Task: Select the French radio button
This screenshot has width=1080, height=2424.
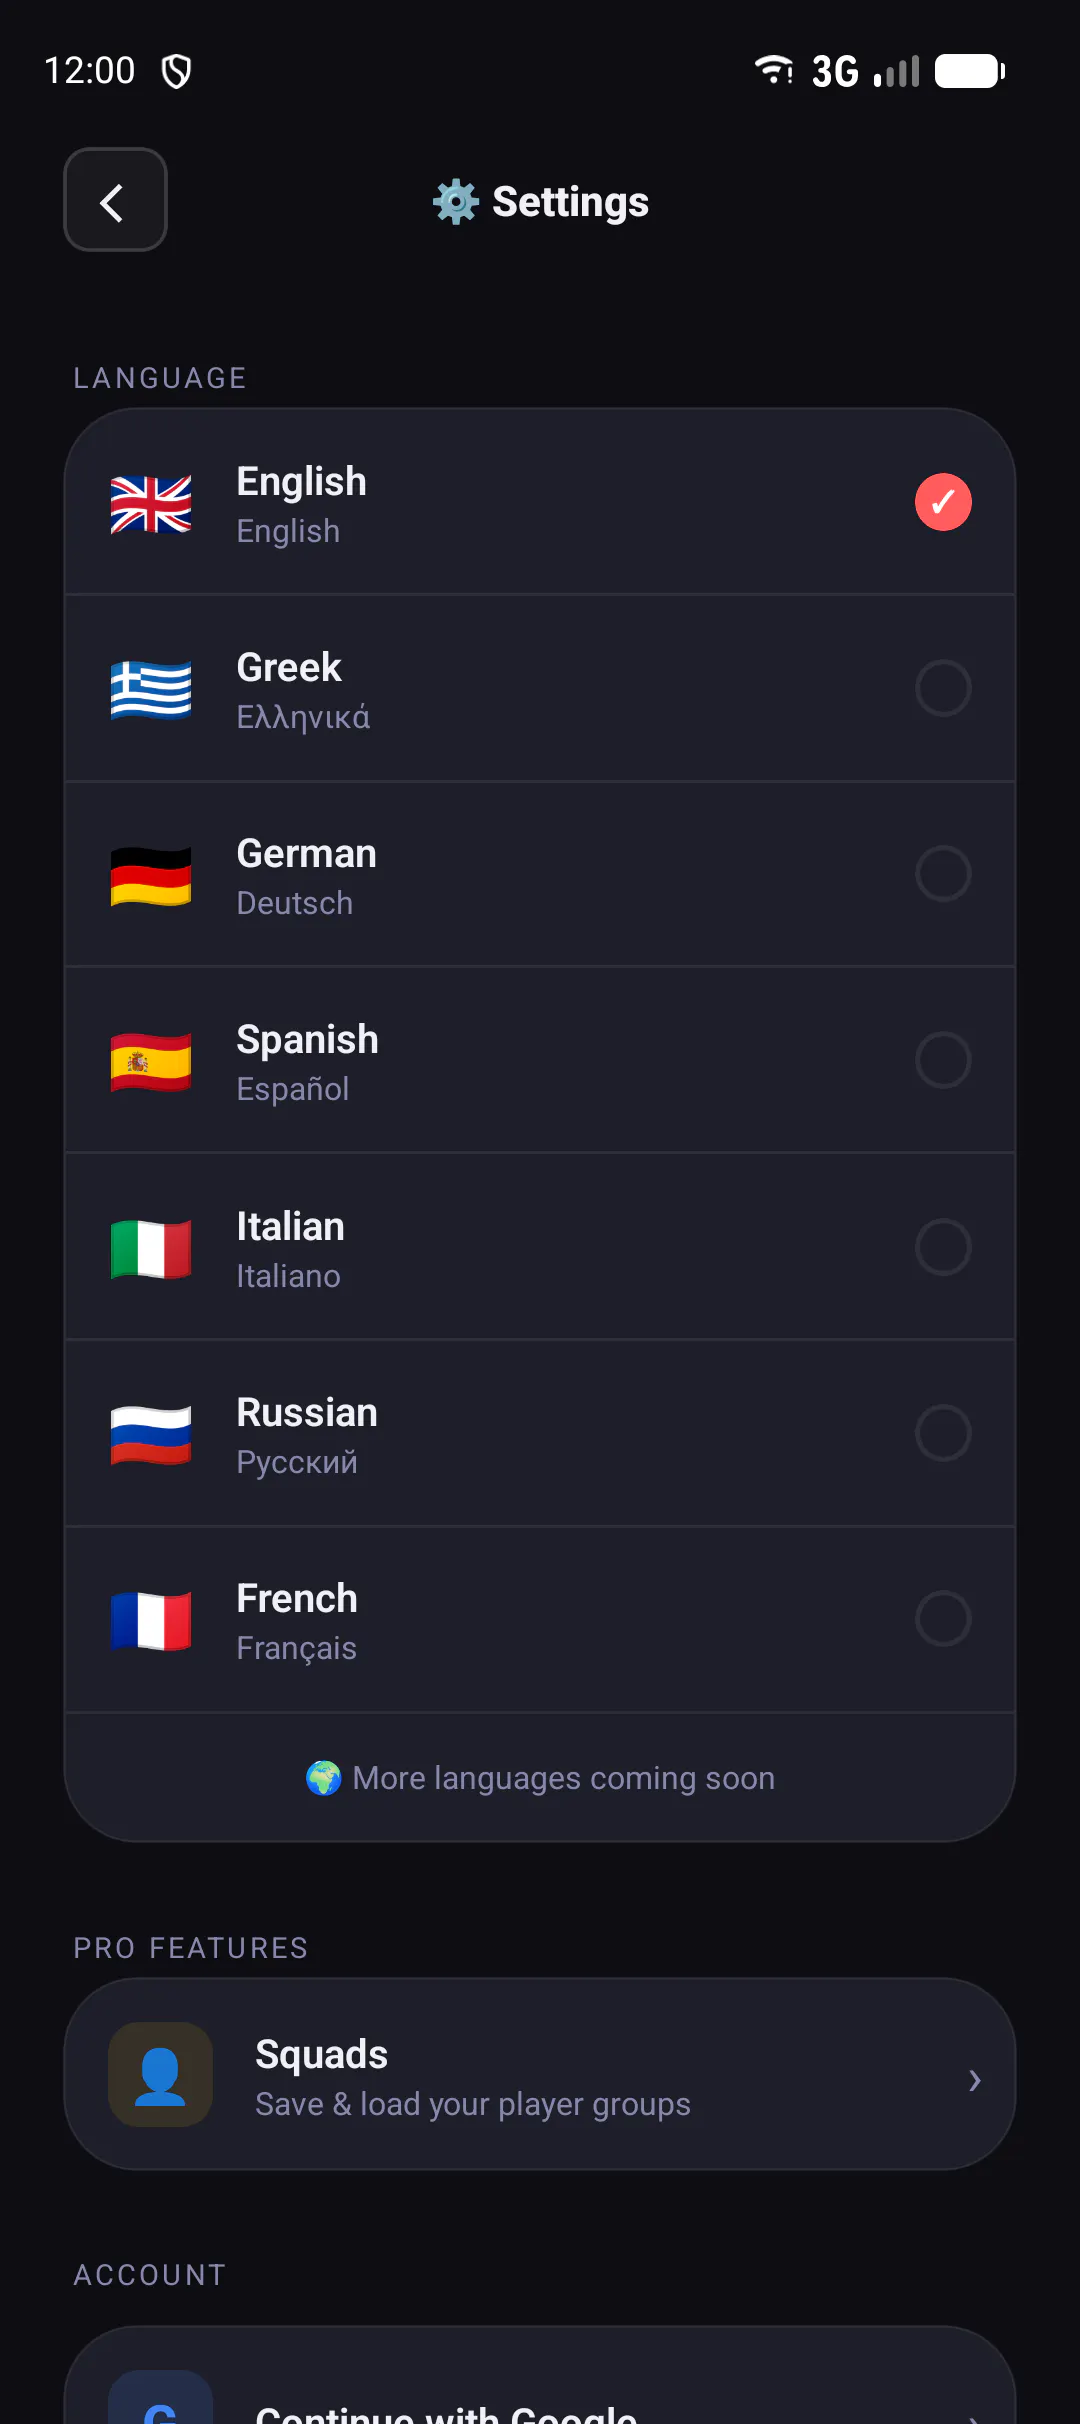Action: [943, 1619]
